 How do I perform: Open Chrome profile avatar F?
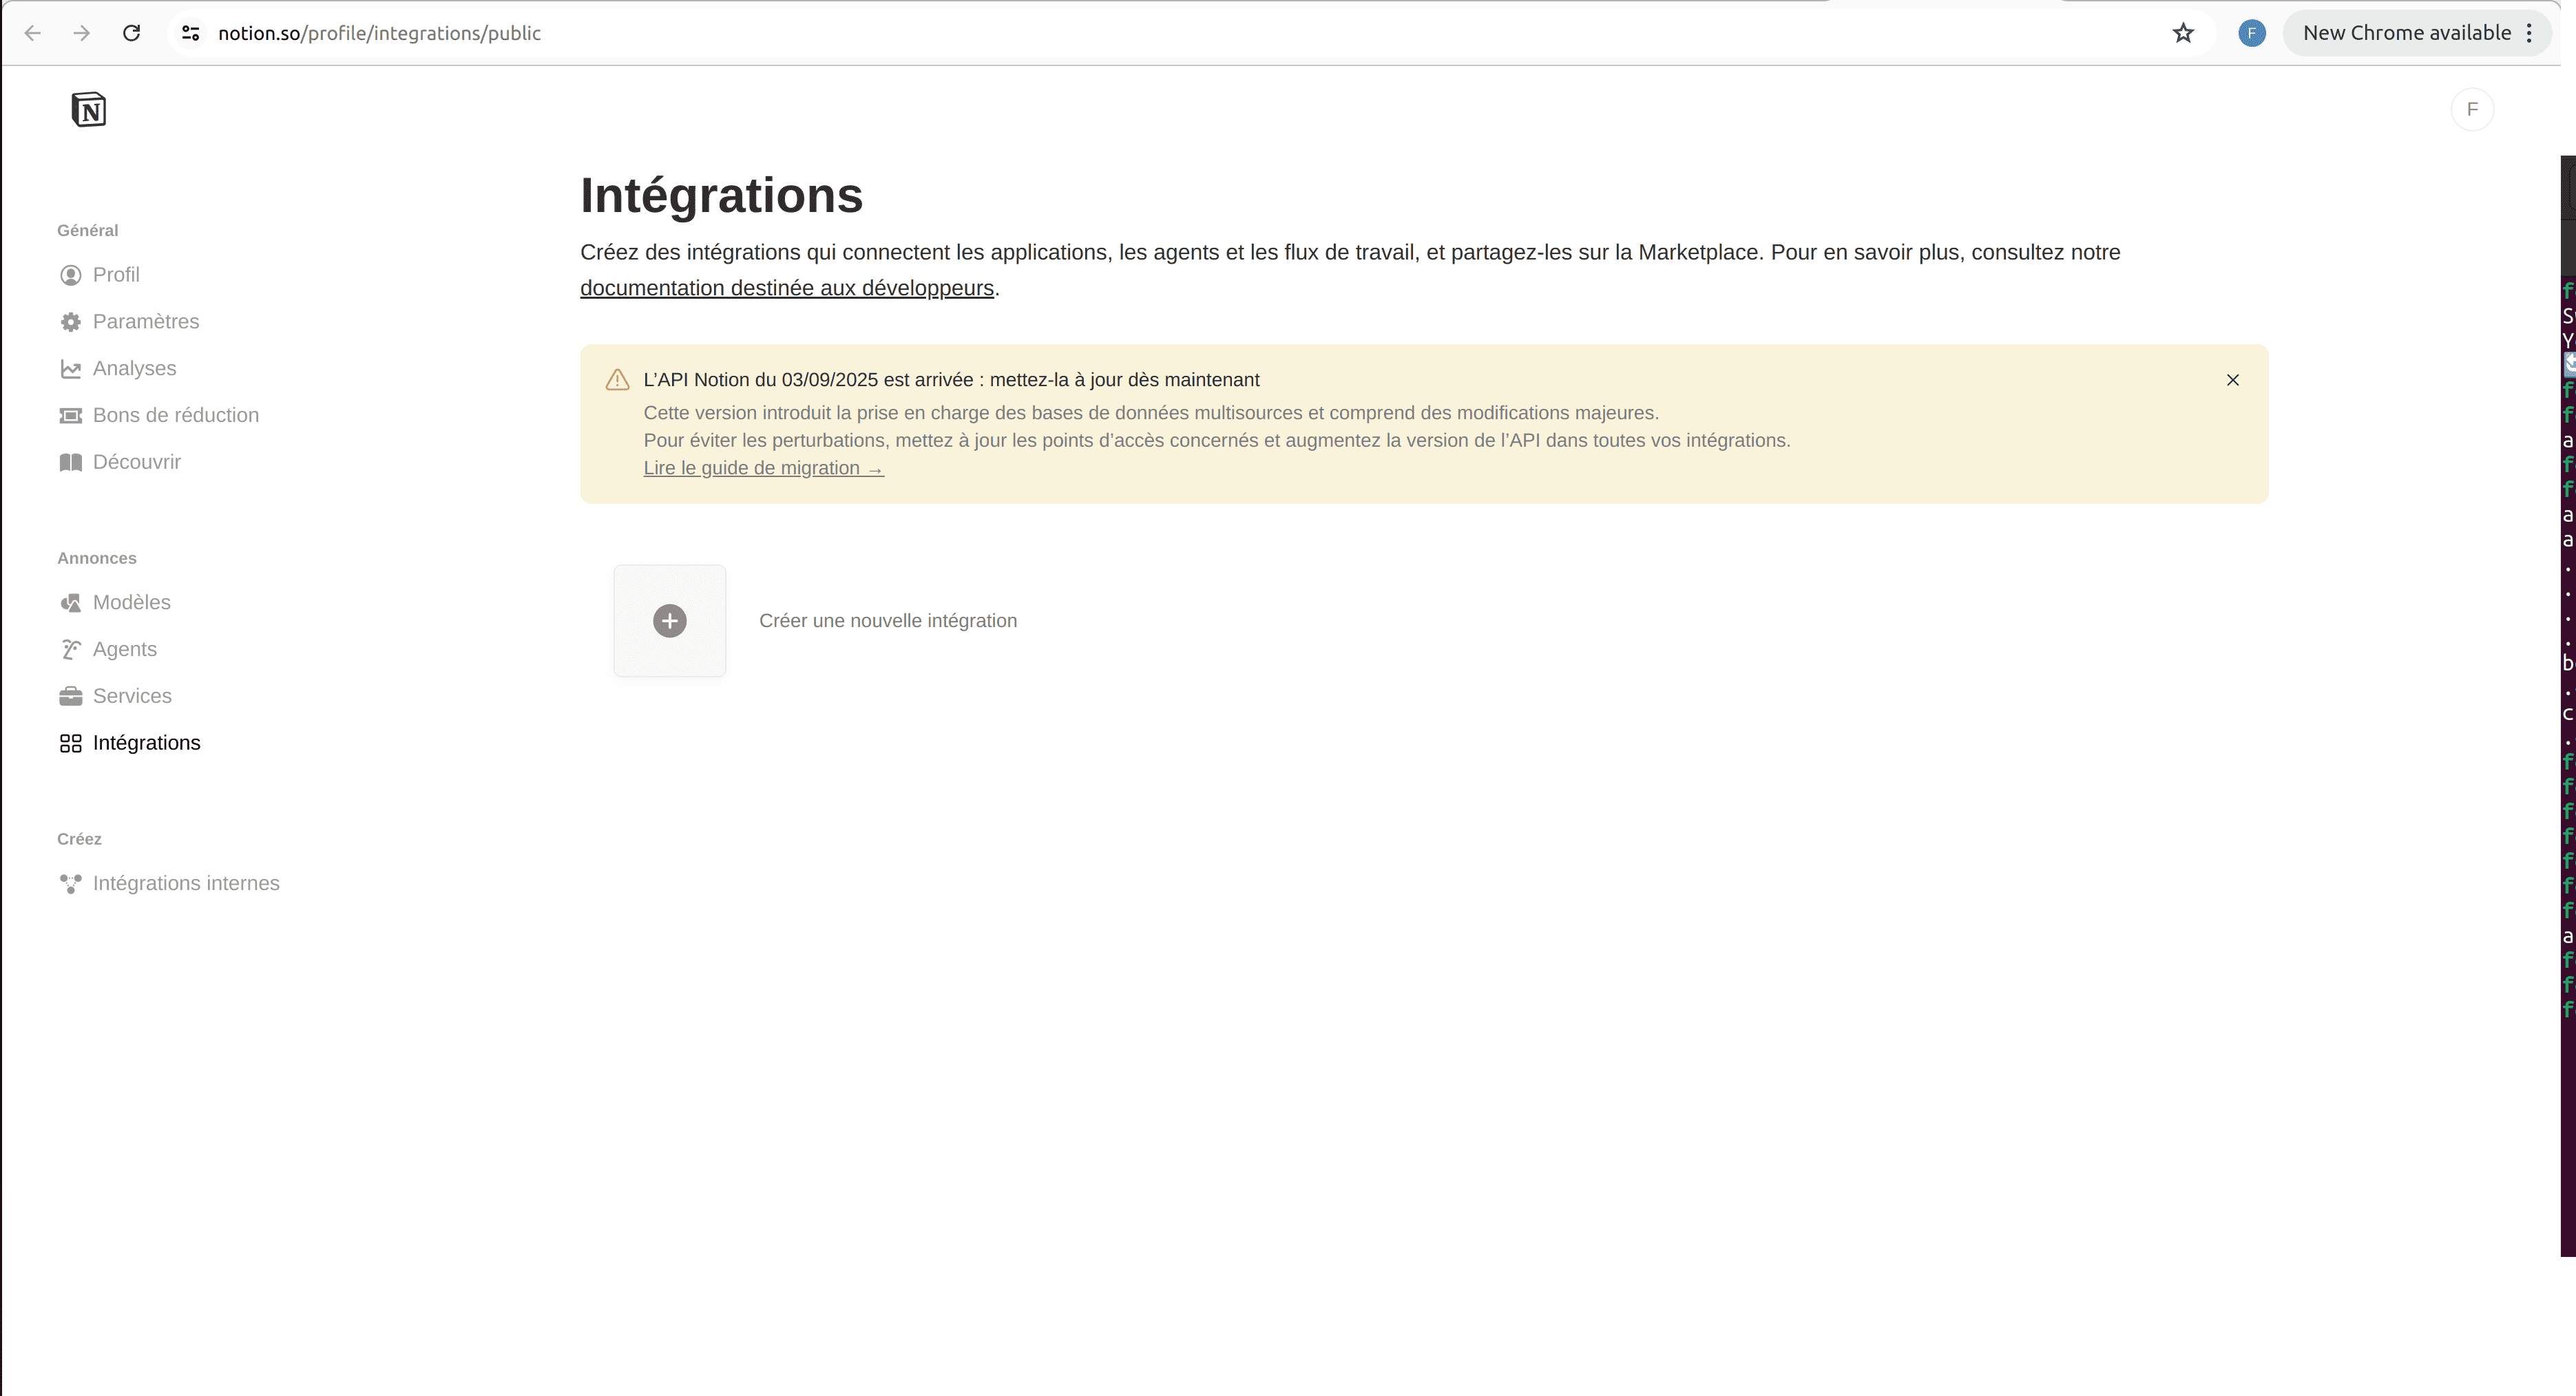click(2252, 33)
